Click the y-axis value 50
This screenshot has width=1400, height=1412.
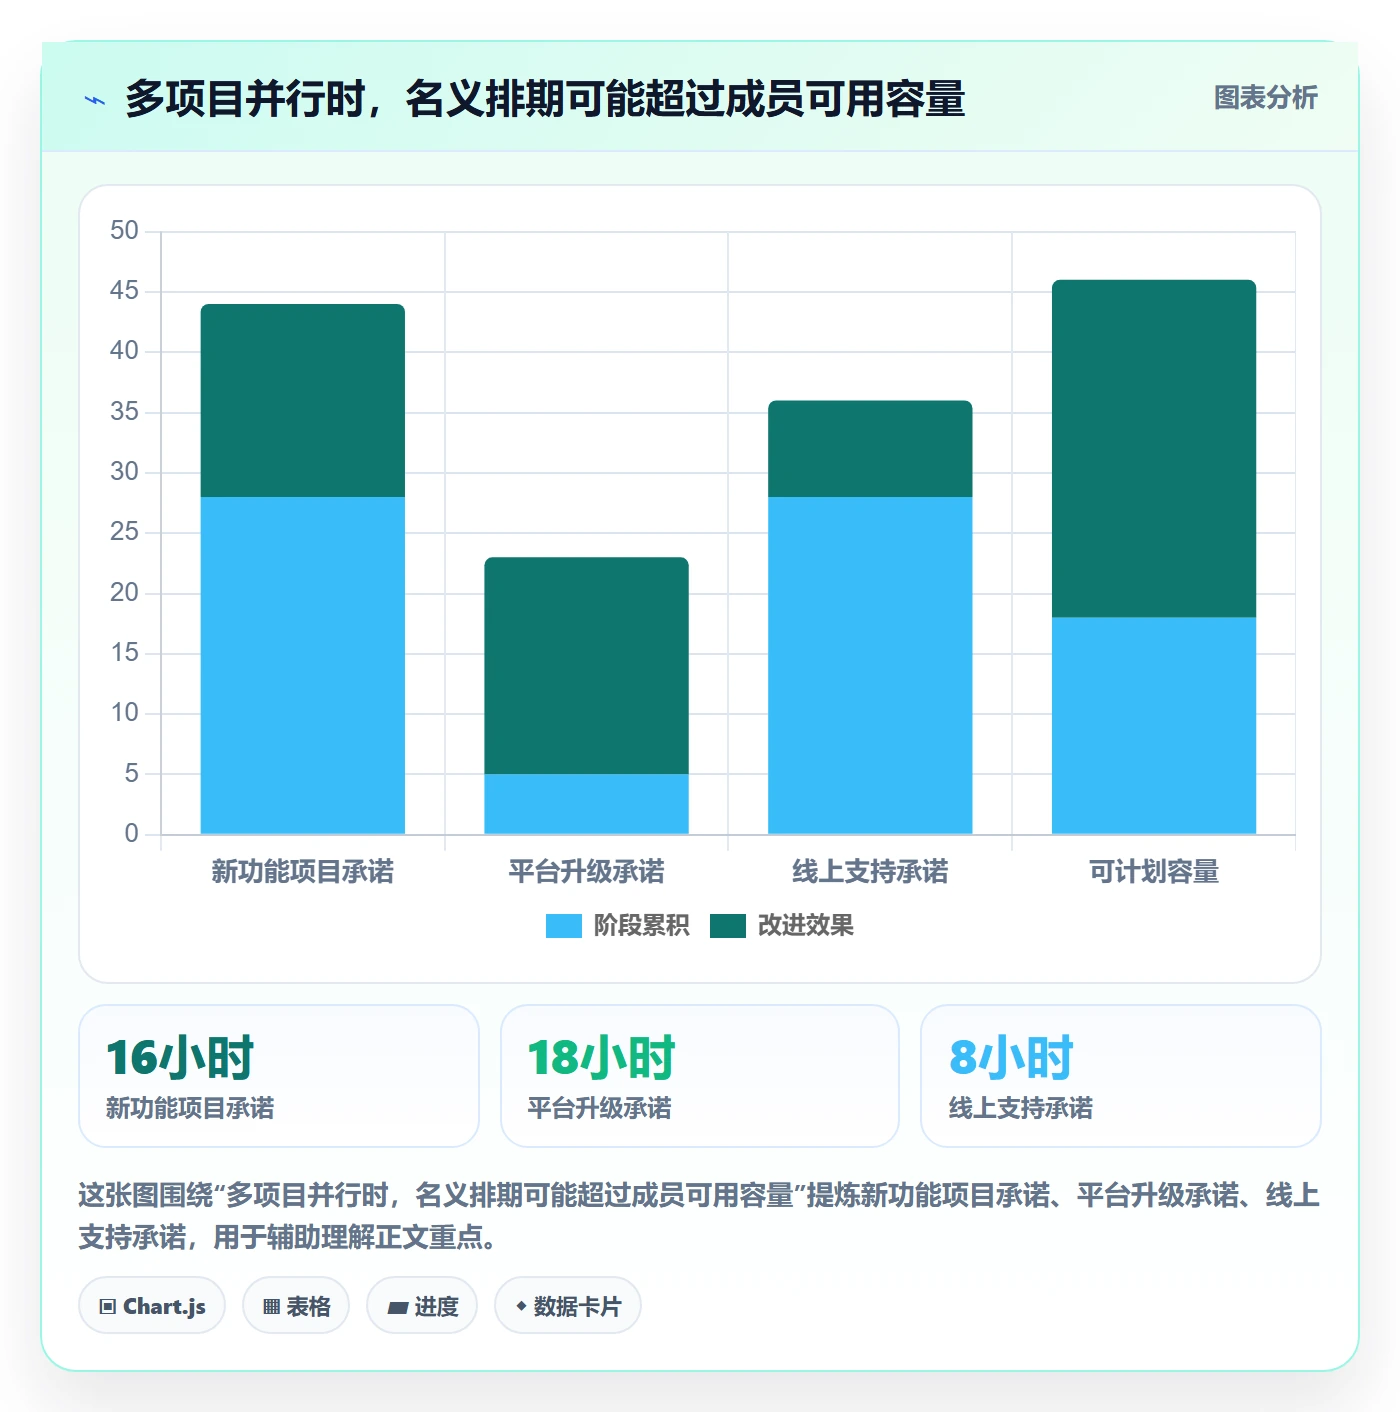coord(124,231)
